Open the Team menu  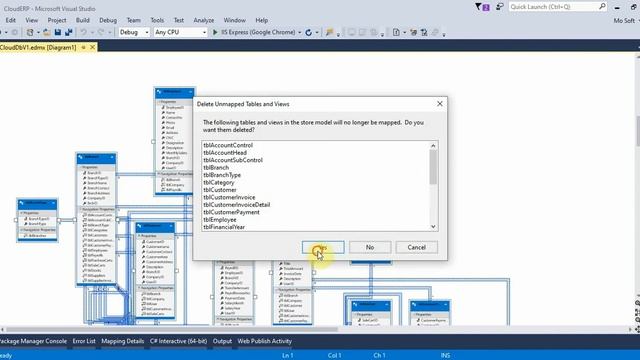tap(133, 20)
